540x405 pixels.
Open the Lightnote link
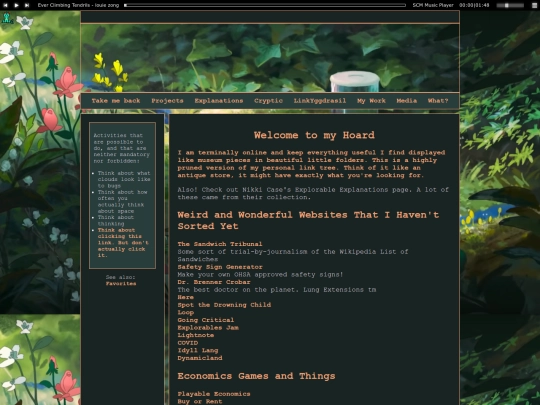(x=196, y=335)
